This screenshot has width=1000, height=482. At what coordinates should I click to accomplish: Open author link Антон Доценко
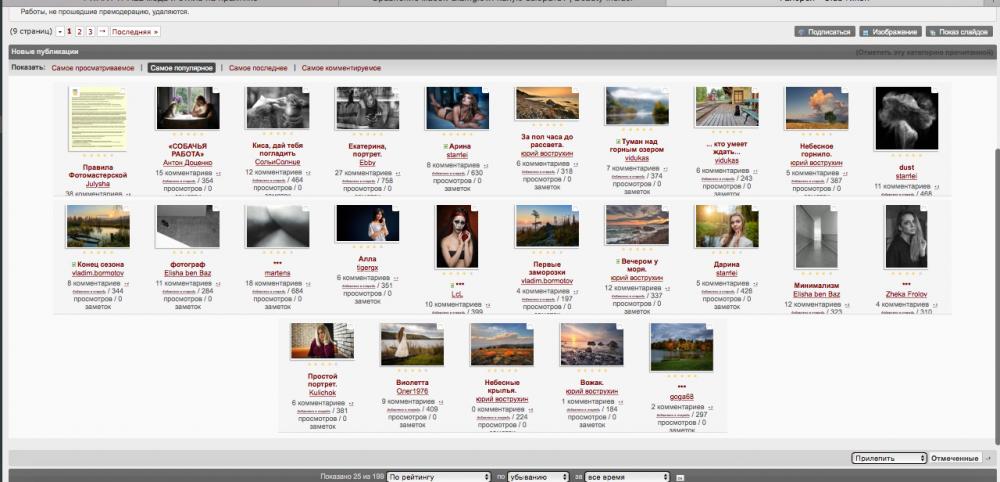tap(188, 163)
